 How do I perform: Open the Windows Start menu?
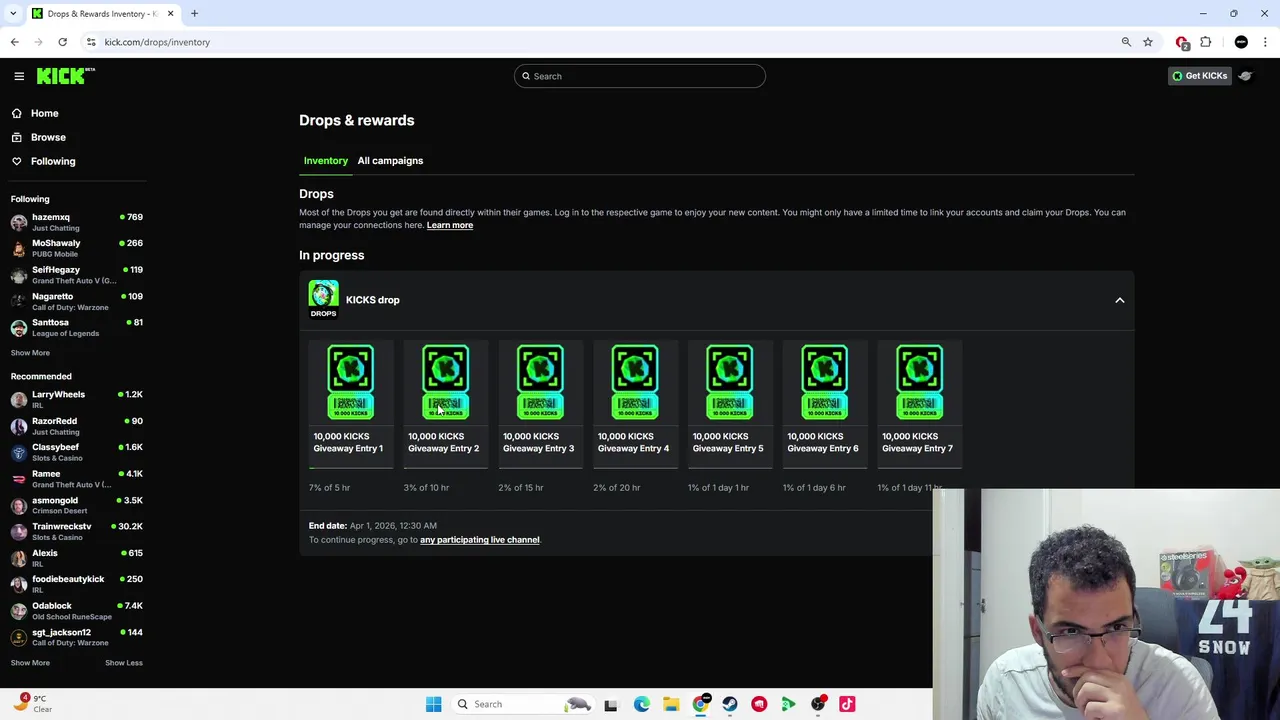pos(433,704)
